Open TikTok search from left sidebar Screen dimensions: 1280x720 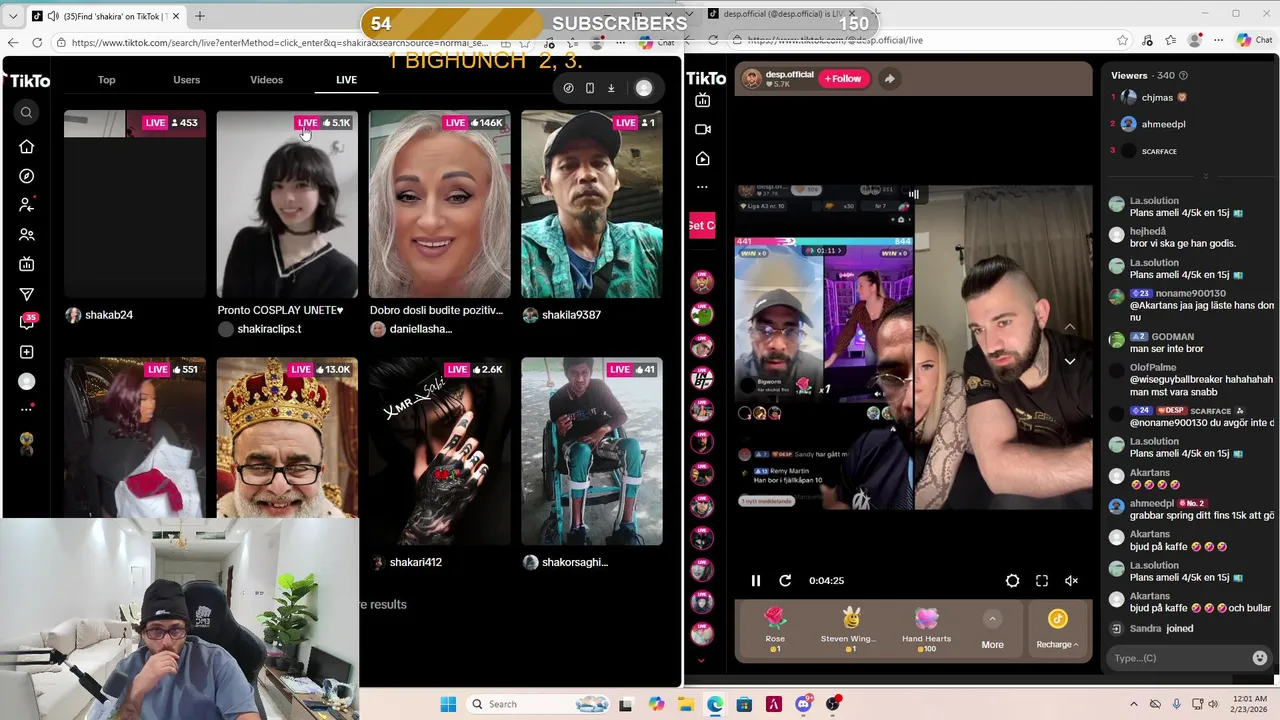27,112
